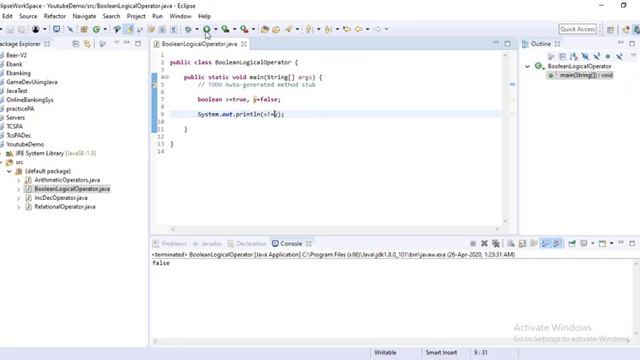The width and height of the screenshot is (640, 360).
Task: Click Smart Insert status bar entry
Action: (x=441, y=352)
